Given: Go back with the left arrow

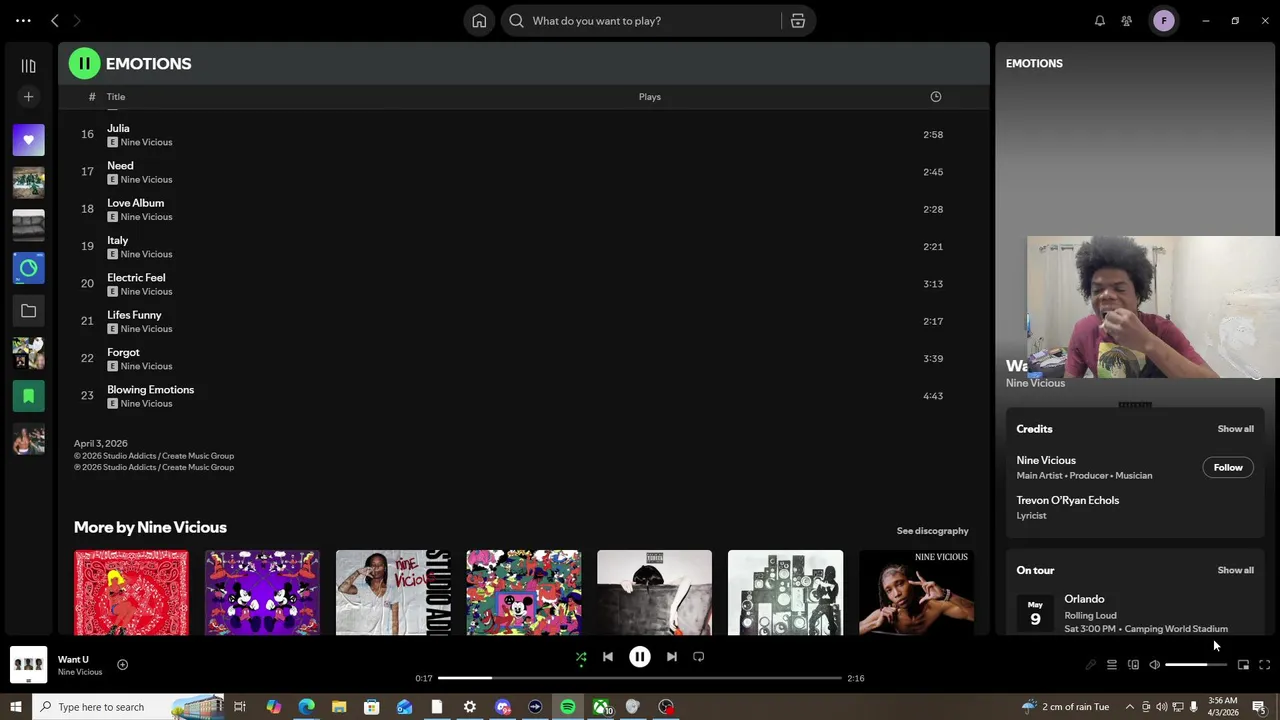Looking at the screenshot, I should click(55, 21).
